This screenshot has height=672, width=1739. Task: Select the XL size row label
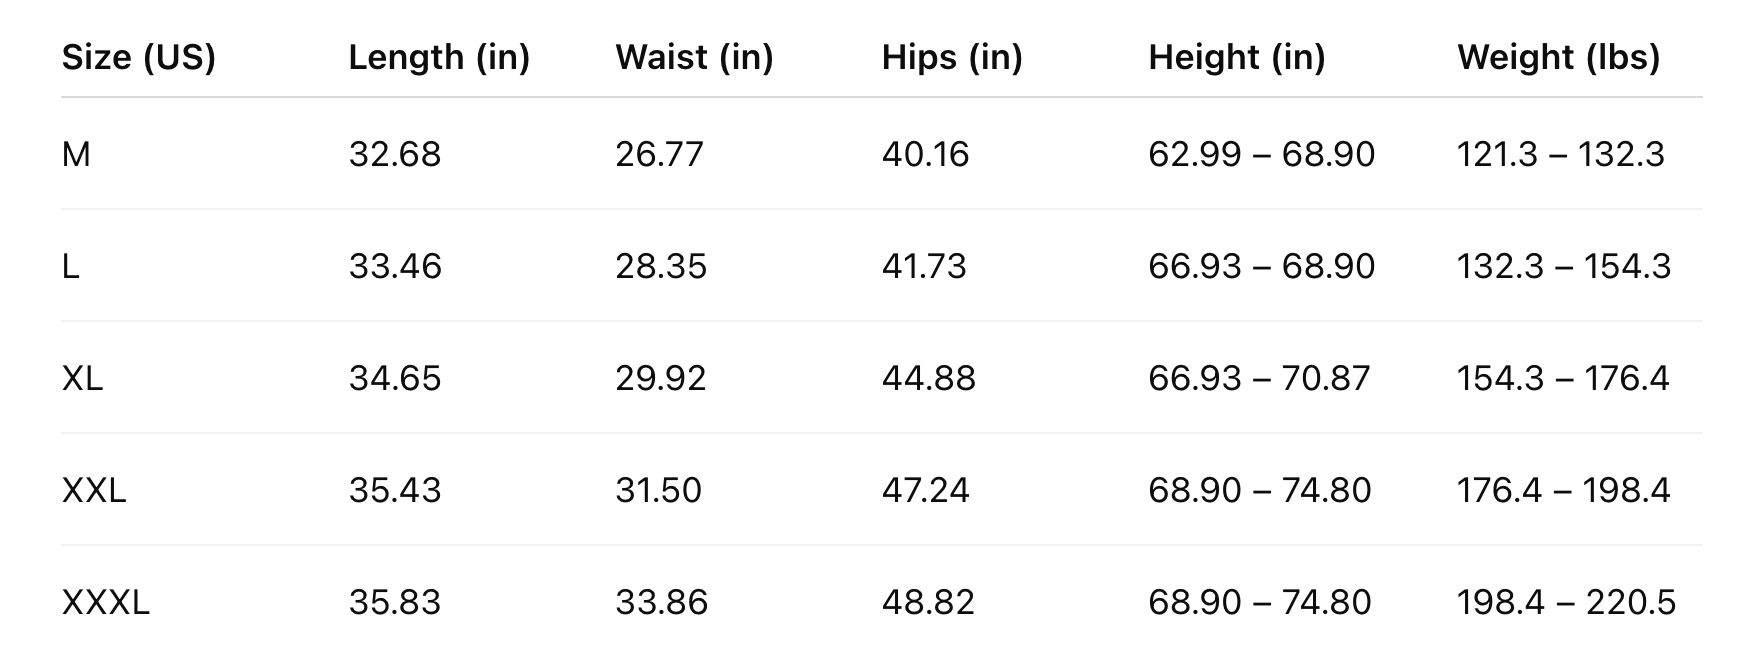(82, 378)
